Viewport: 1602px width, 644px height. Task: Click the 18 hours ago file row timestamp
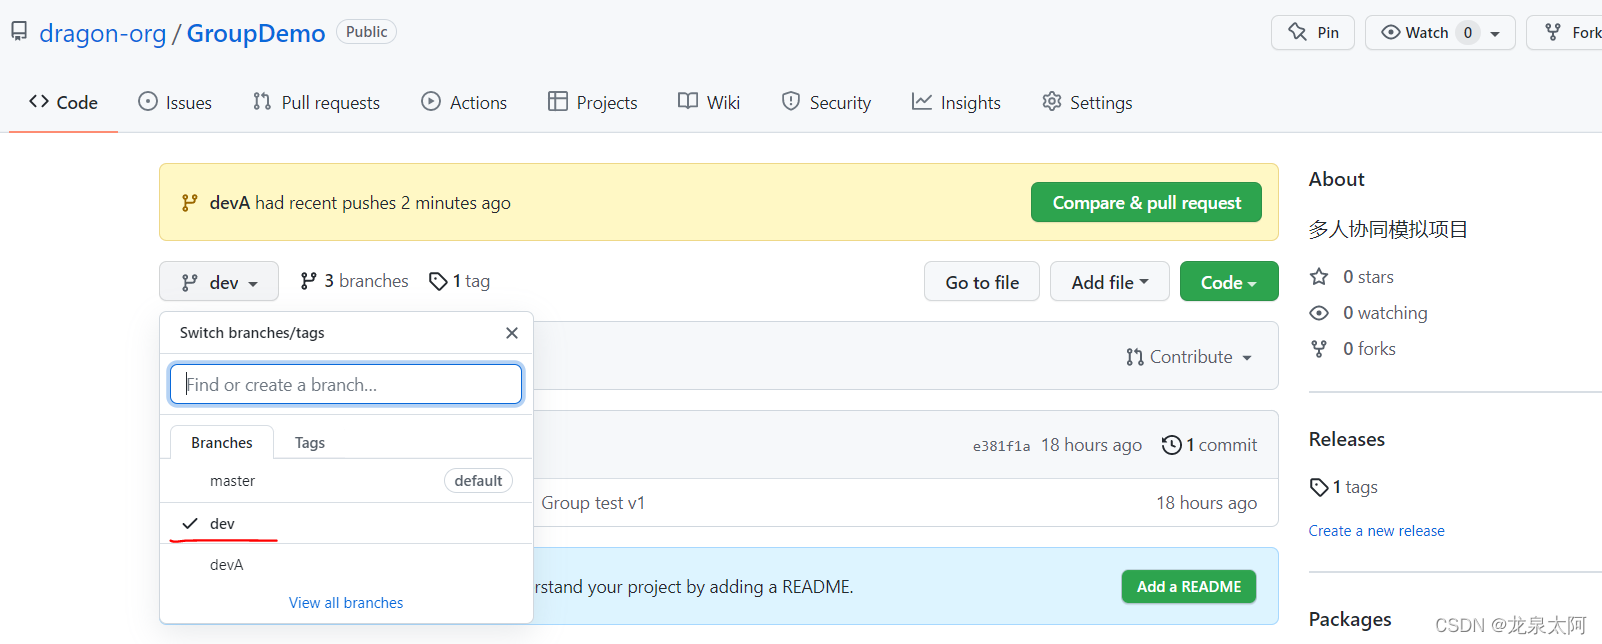[x=1206, y=503]
